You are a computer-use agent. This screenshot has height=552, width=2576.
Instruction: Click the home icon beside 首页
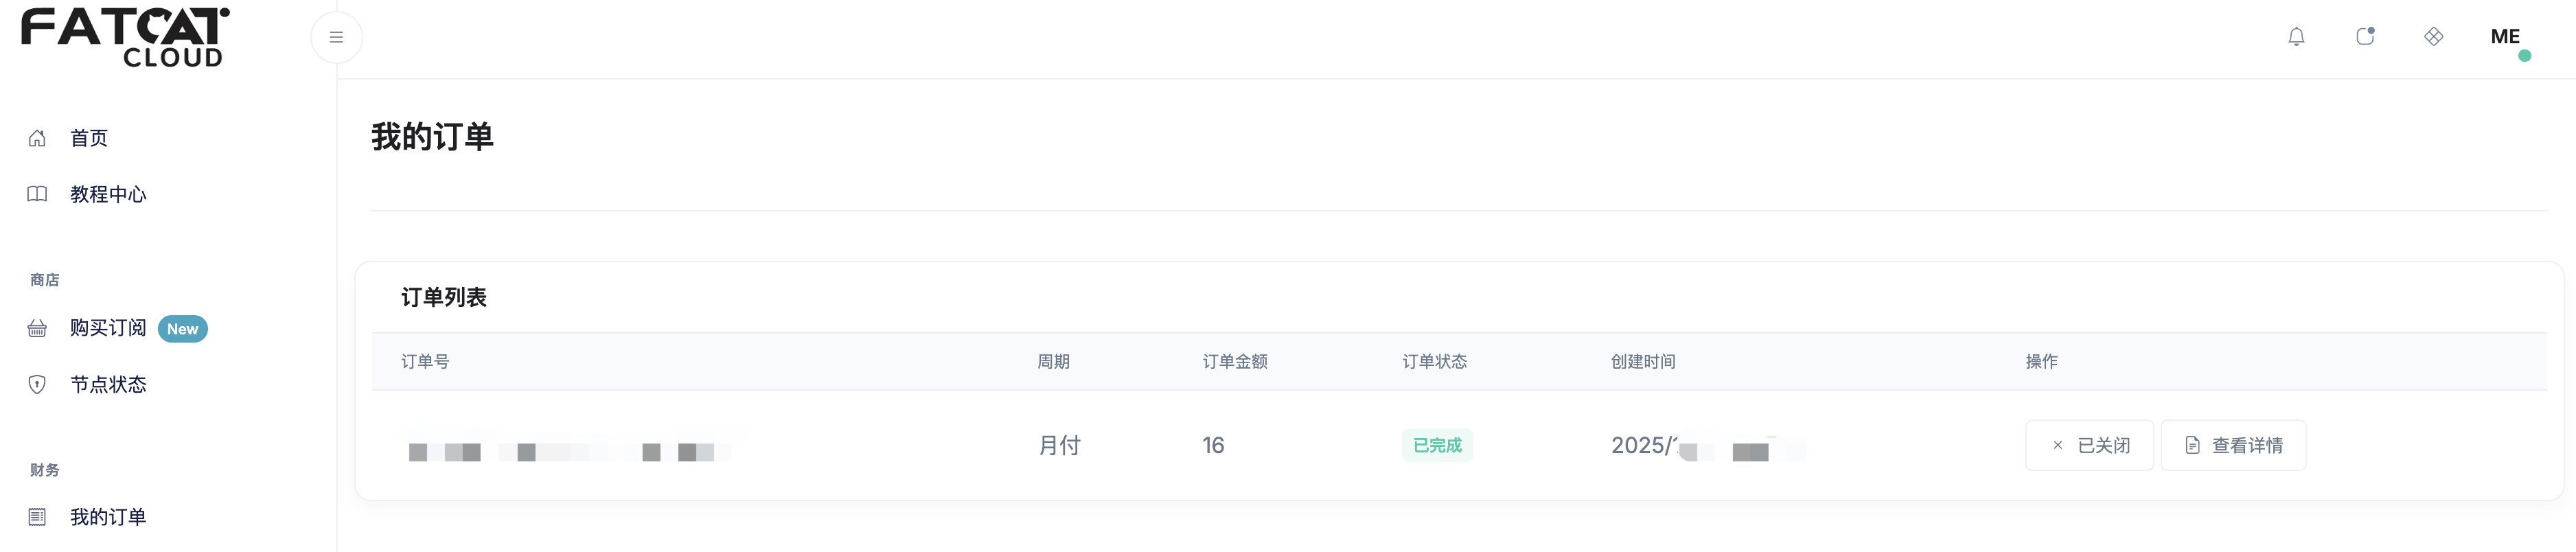[x=37, y=138]
